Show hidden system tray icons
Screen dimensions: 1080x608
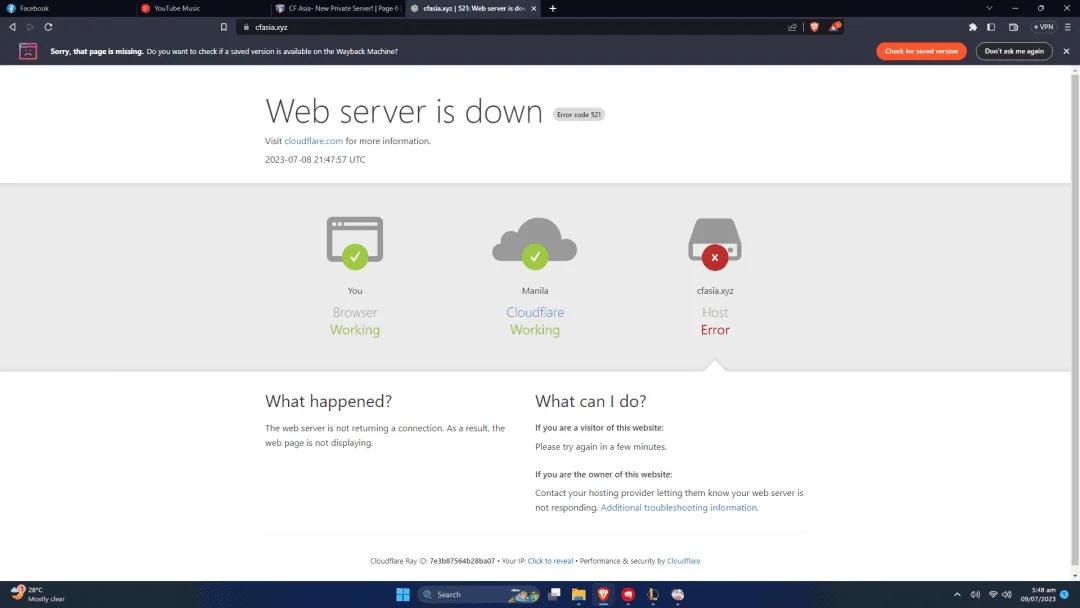pos(957,594)
